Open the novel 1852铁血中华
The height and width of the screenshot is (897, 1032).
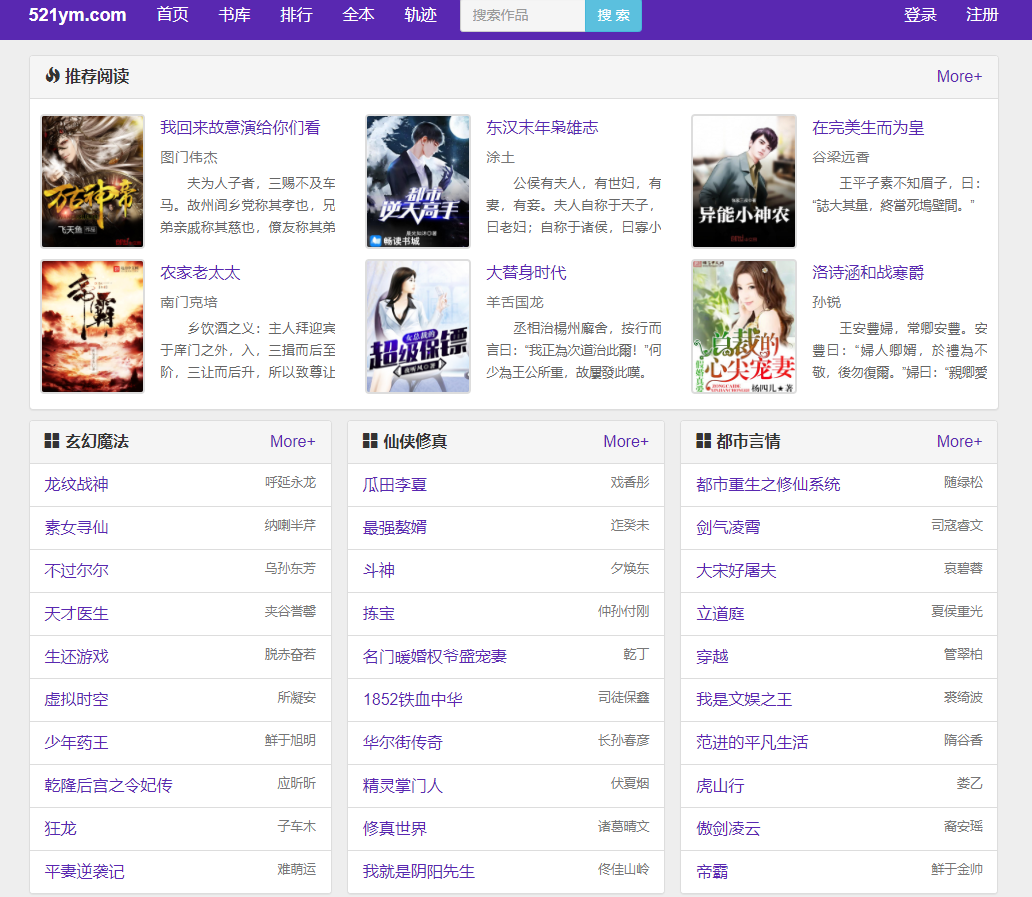413,700
